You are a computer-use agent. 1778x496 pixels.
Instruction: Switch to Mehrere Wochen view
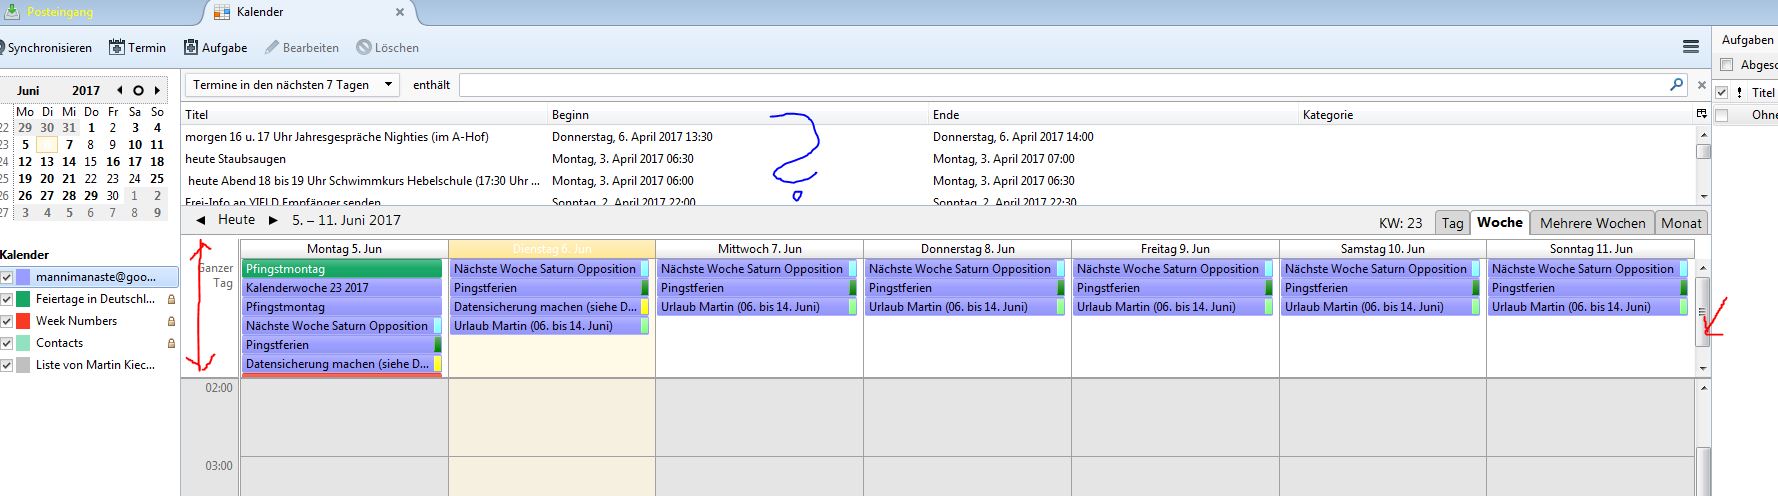pos(1592,223)
